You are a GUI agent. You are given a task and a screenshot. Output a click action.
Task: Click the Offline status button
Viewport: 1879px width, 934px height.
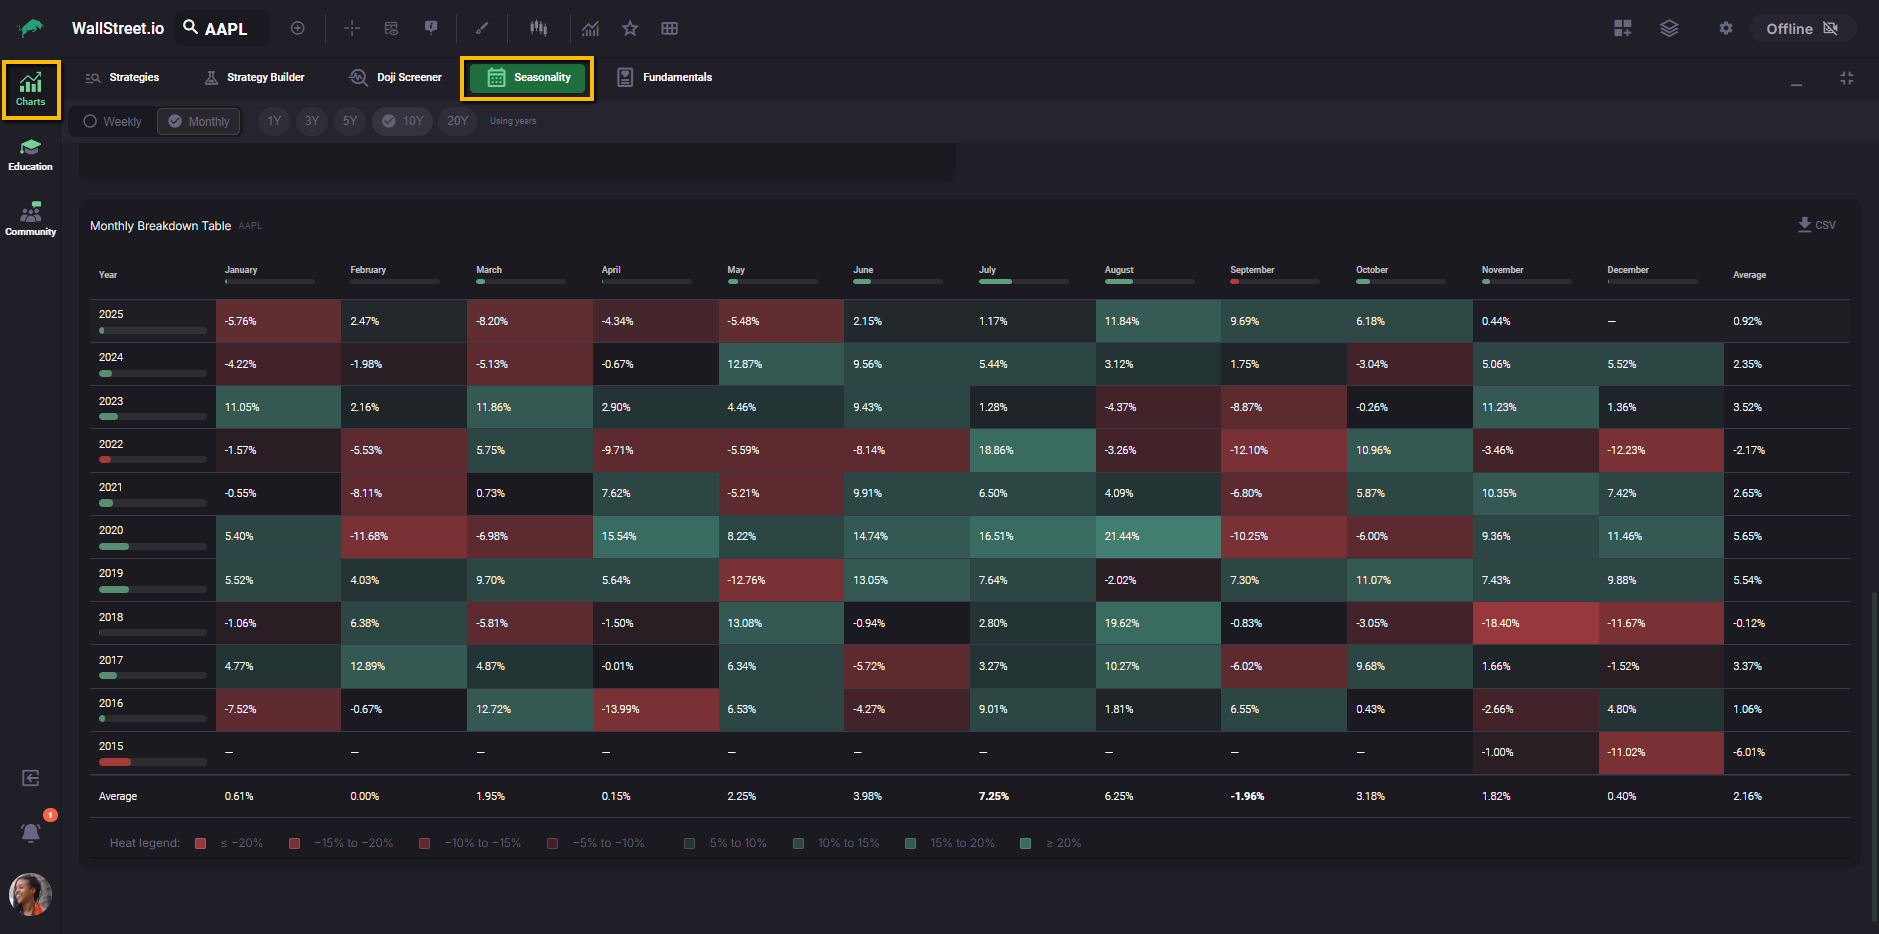point(1801,28)
